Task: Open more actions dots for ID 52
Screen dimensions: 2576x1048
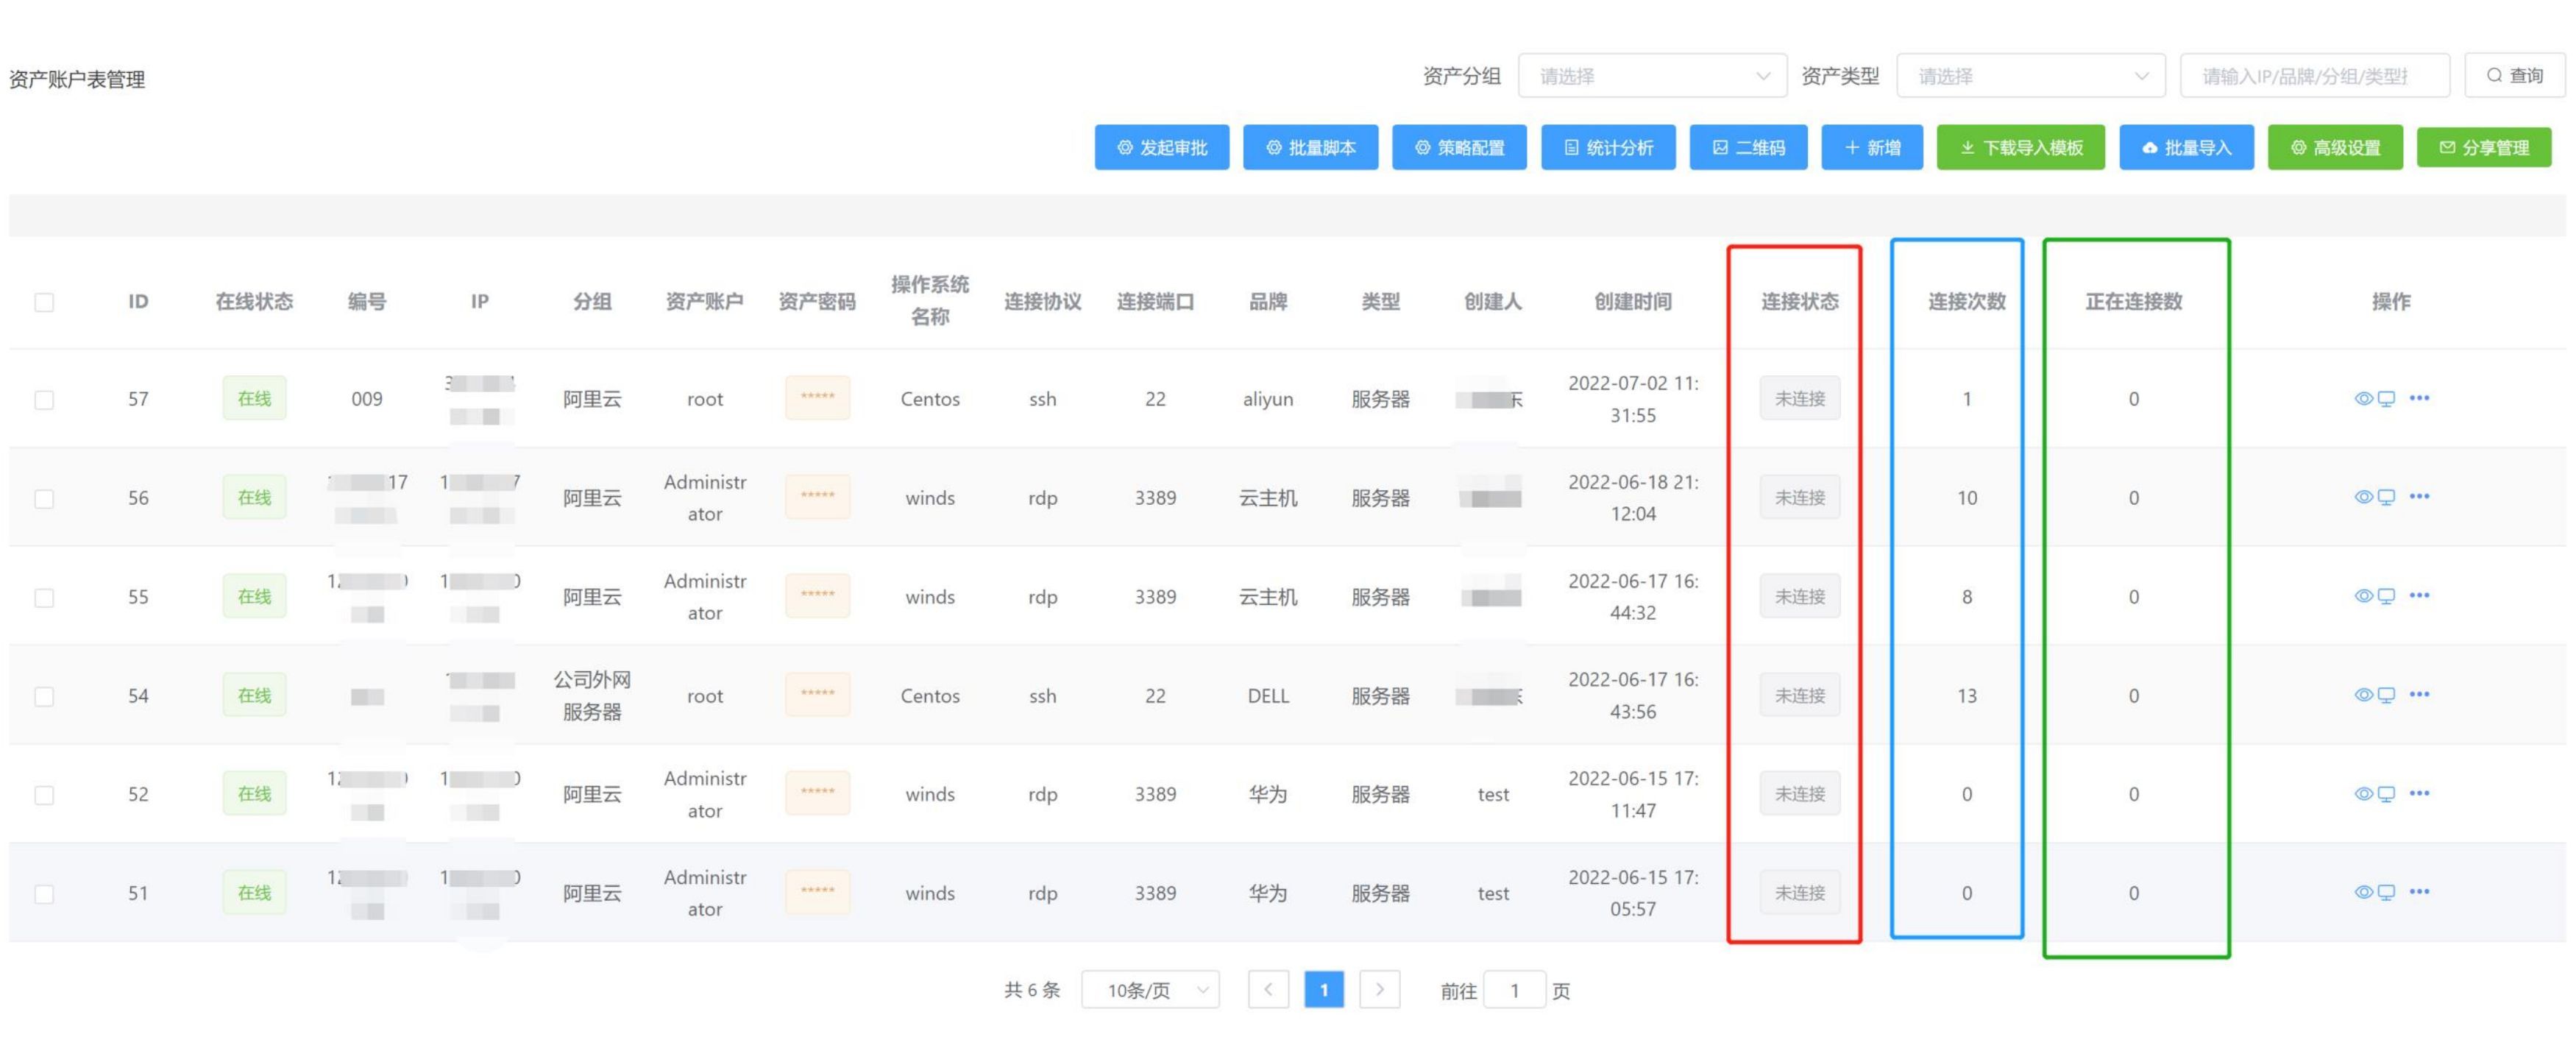Action: tap(2419, 793)
